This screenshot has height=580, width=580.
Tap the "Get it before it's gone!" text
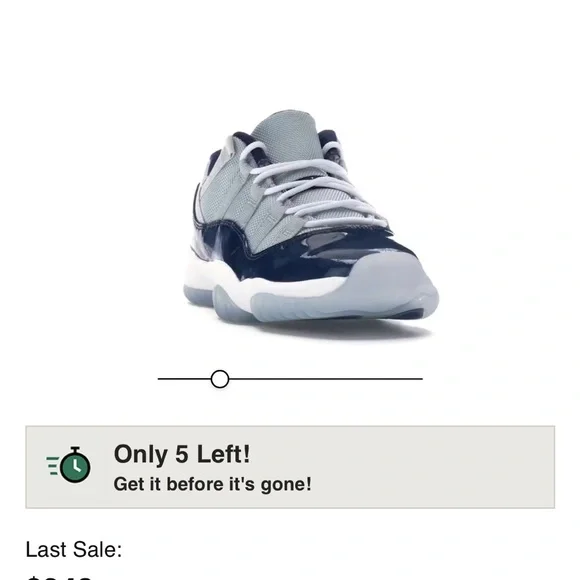(x=213, y=484)
